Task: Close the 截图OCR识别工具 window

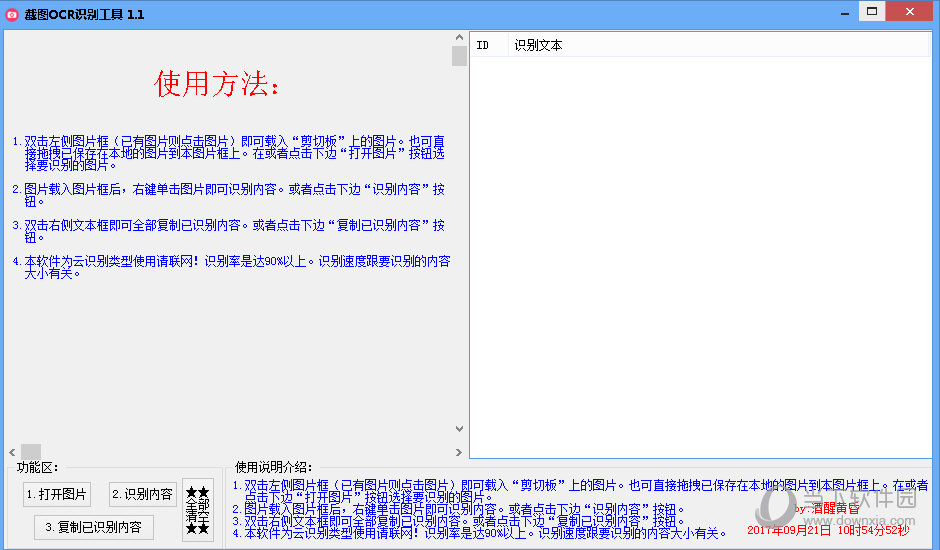Action: point(909,11)
